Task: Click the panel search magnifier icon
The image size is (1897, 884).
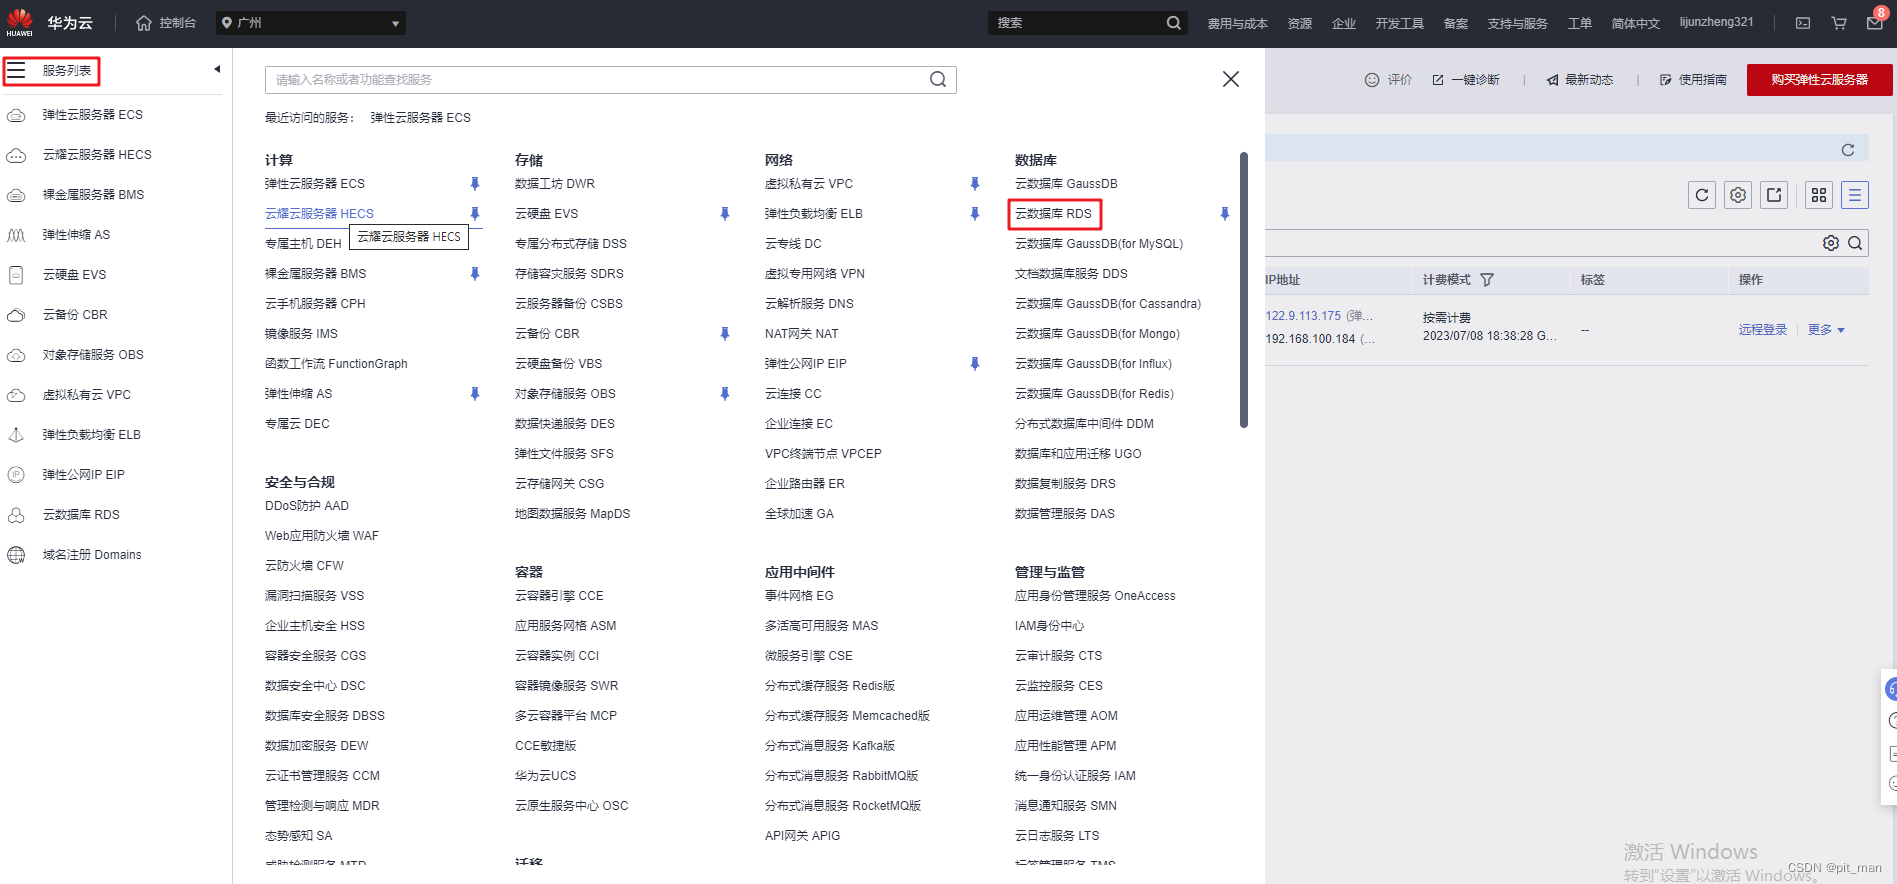Action: click(x=938, y=79)
